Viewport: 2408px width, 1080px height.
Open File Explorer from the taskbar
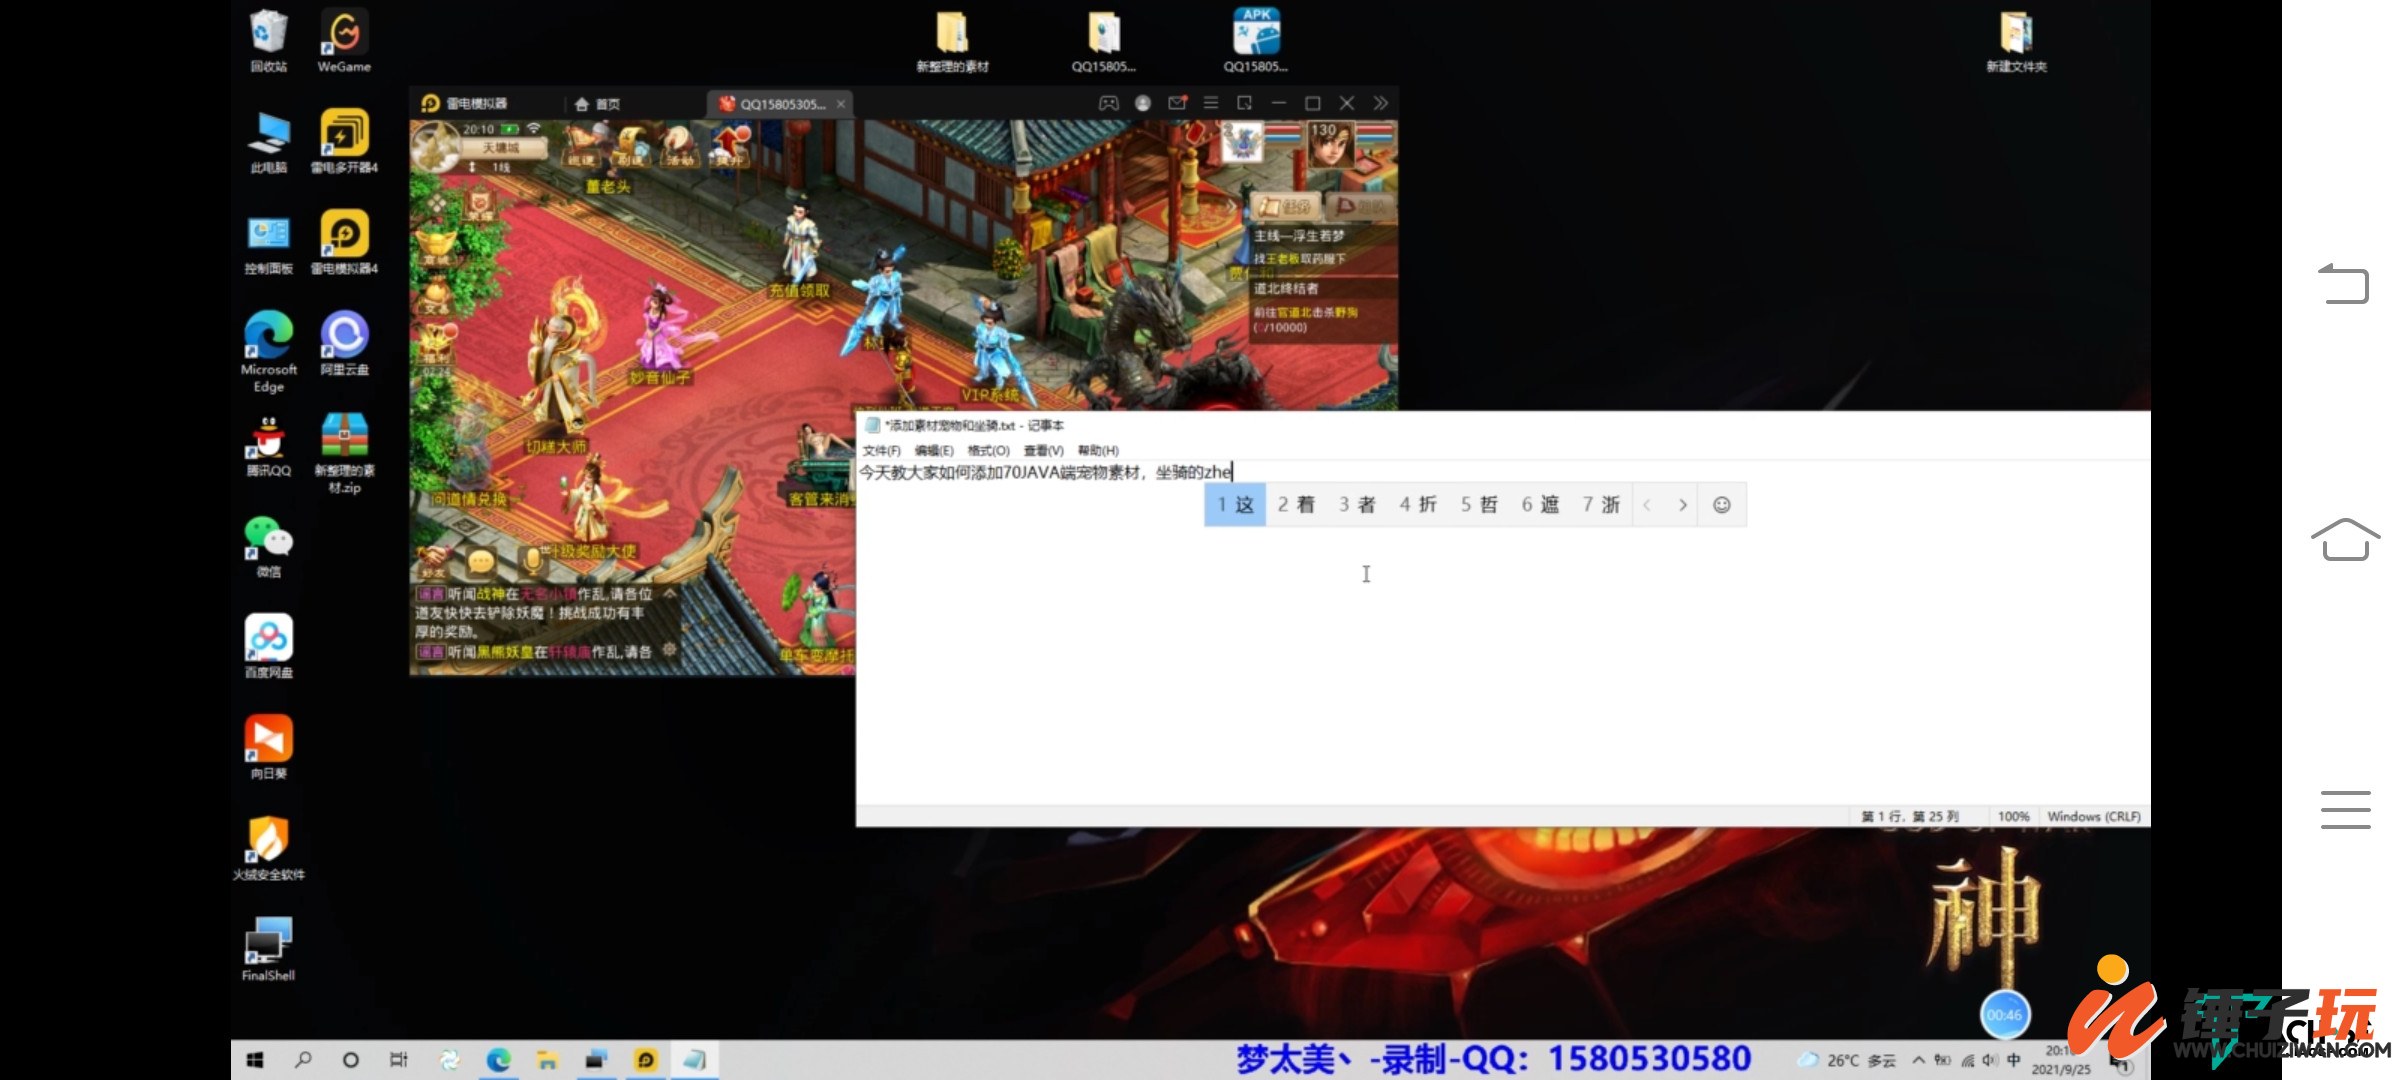click(547, 1060)
